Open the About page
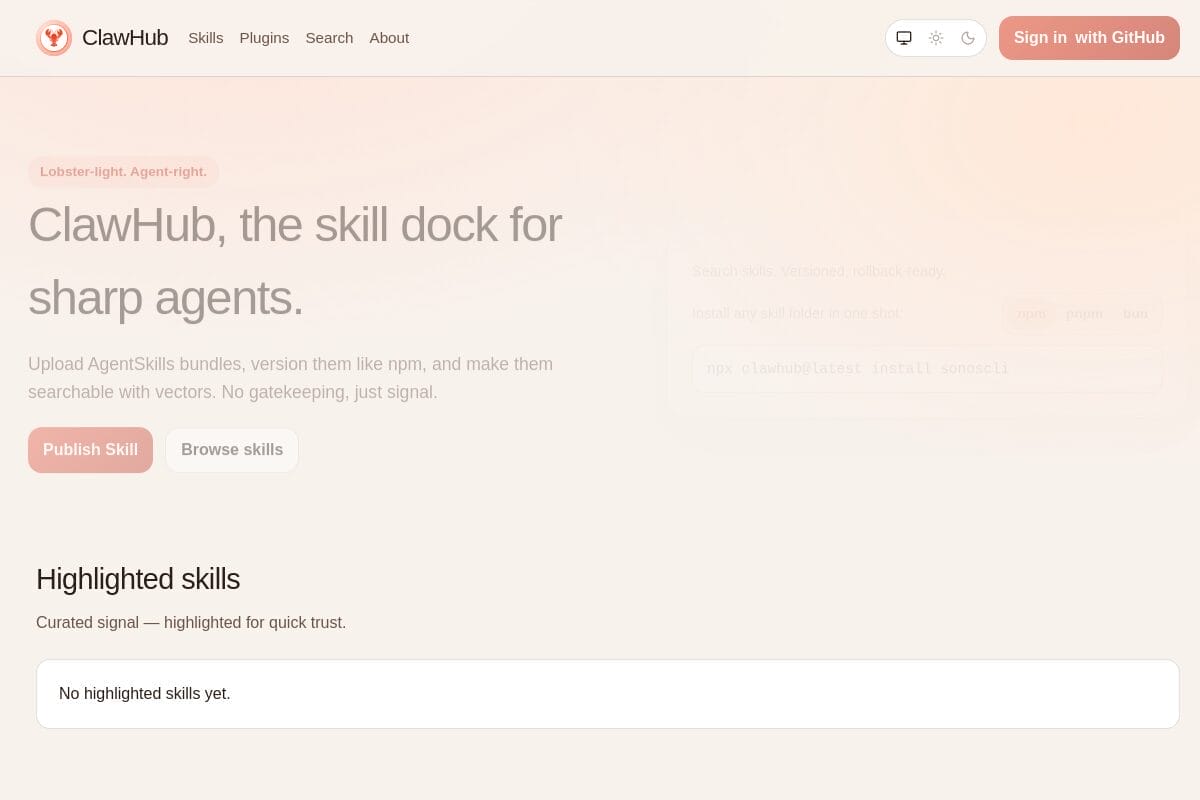 (x=389, y=37)
